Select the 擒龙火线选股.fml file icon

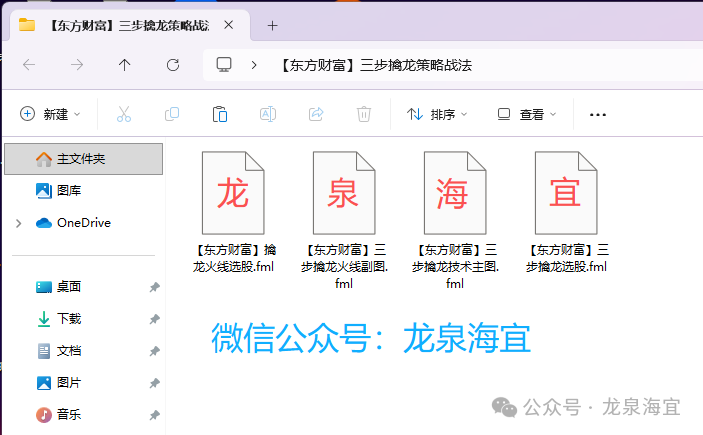coord(233,193)
